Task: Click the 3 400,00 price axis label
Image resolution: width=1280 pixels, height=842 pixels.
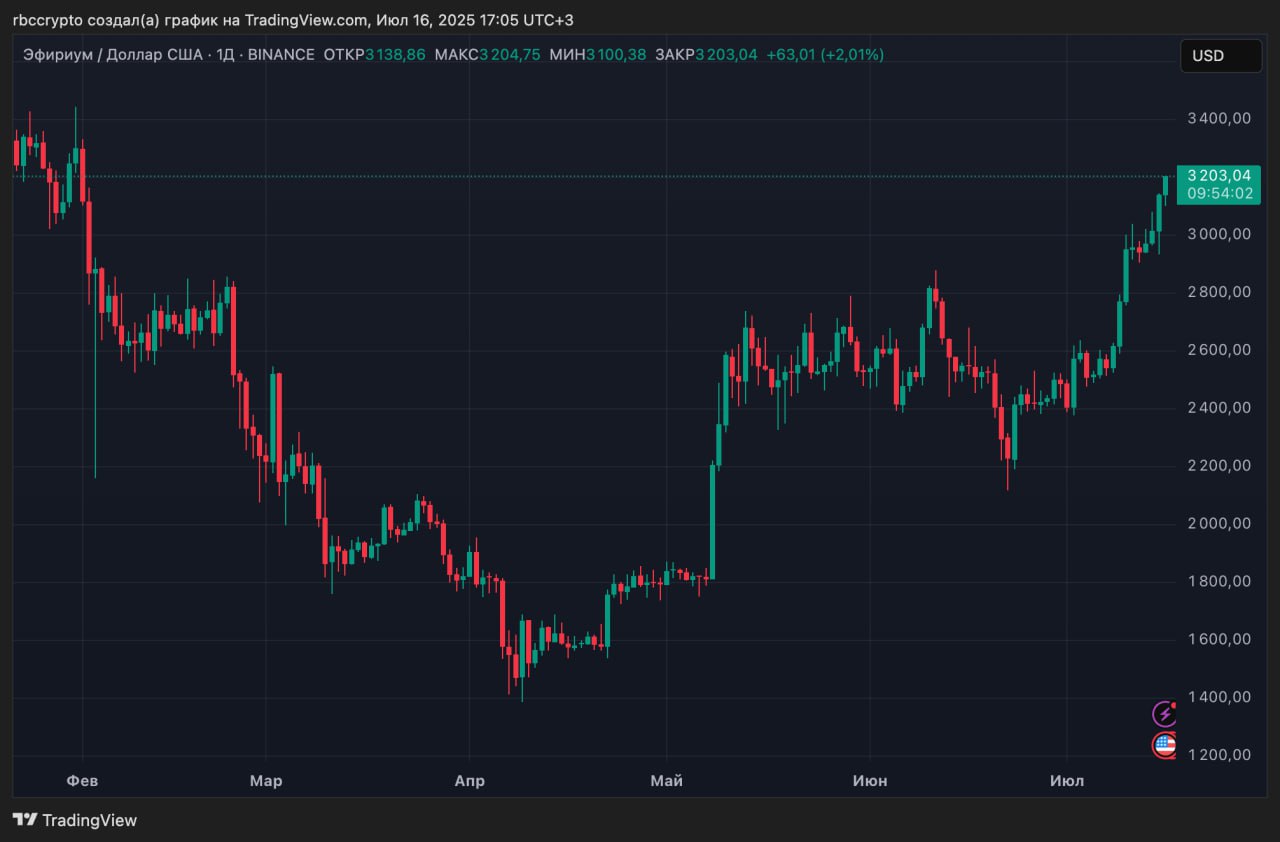Action: [1219, 118]
